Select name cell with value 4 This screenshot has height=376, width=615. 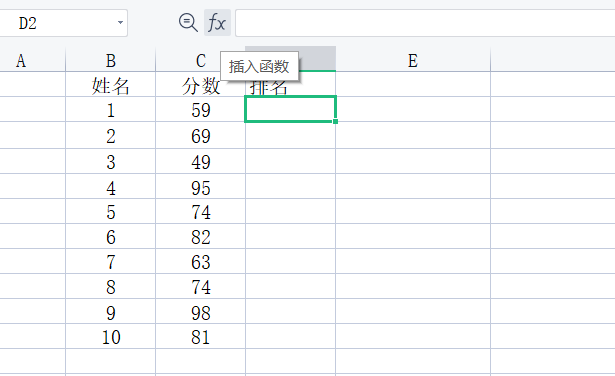point(111,186)
